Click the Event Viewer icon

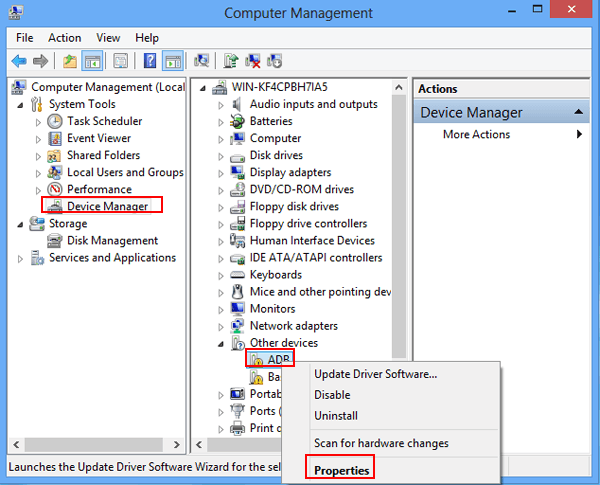click(55, 138)
